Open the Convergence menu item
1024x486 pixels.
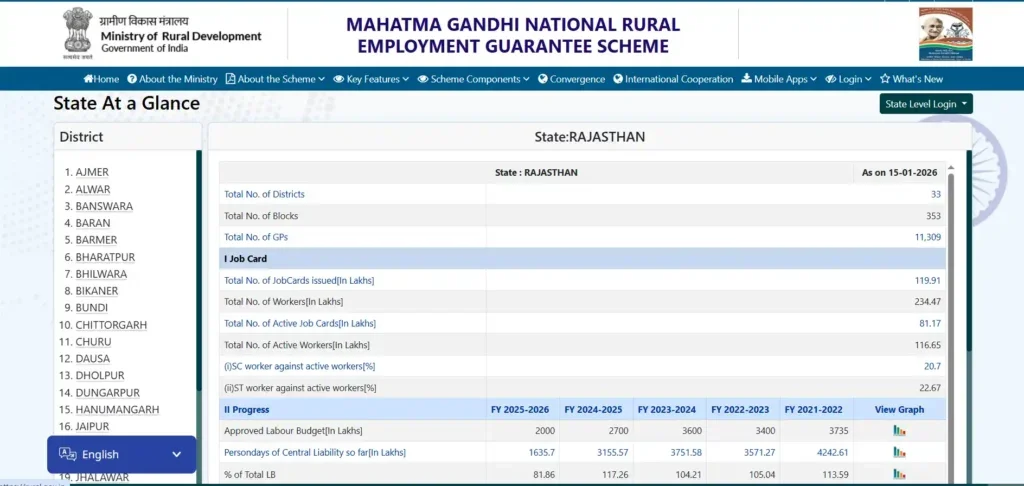tap(571, 79)
